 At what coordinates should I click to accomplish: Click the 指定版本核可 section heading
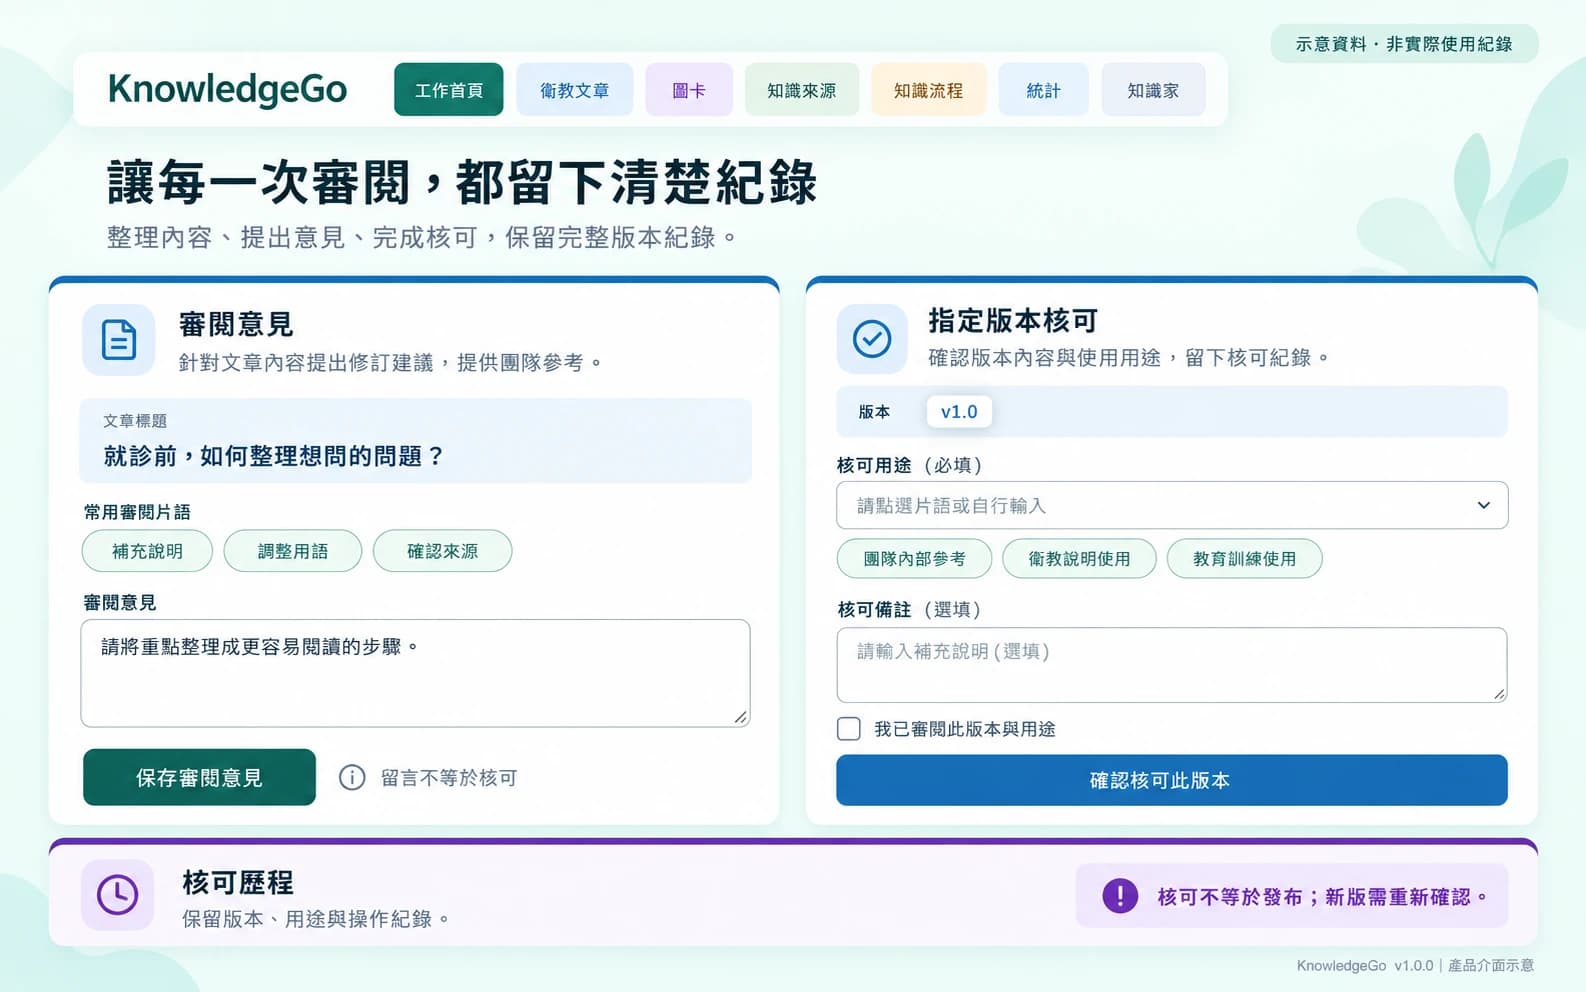point(1013,321)
